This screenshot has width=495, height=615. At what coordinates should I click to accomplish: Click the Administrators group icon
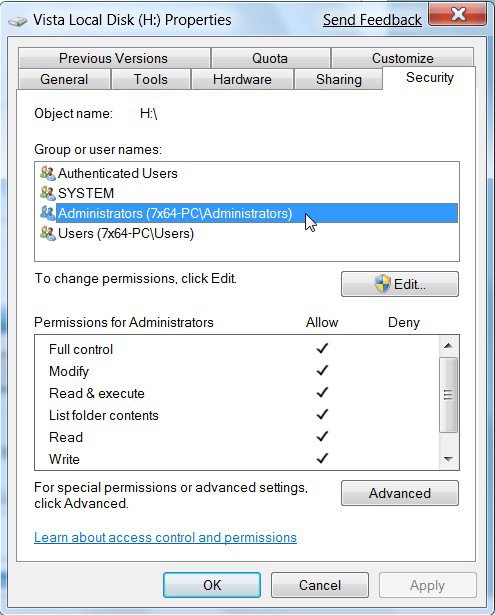(x=47, y=213)
